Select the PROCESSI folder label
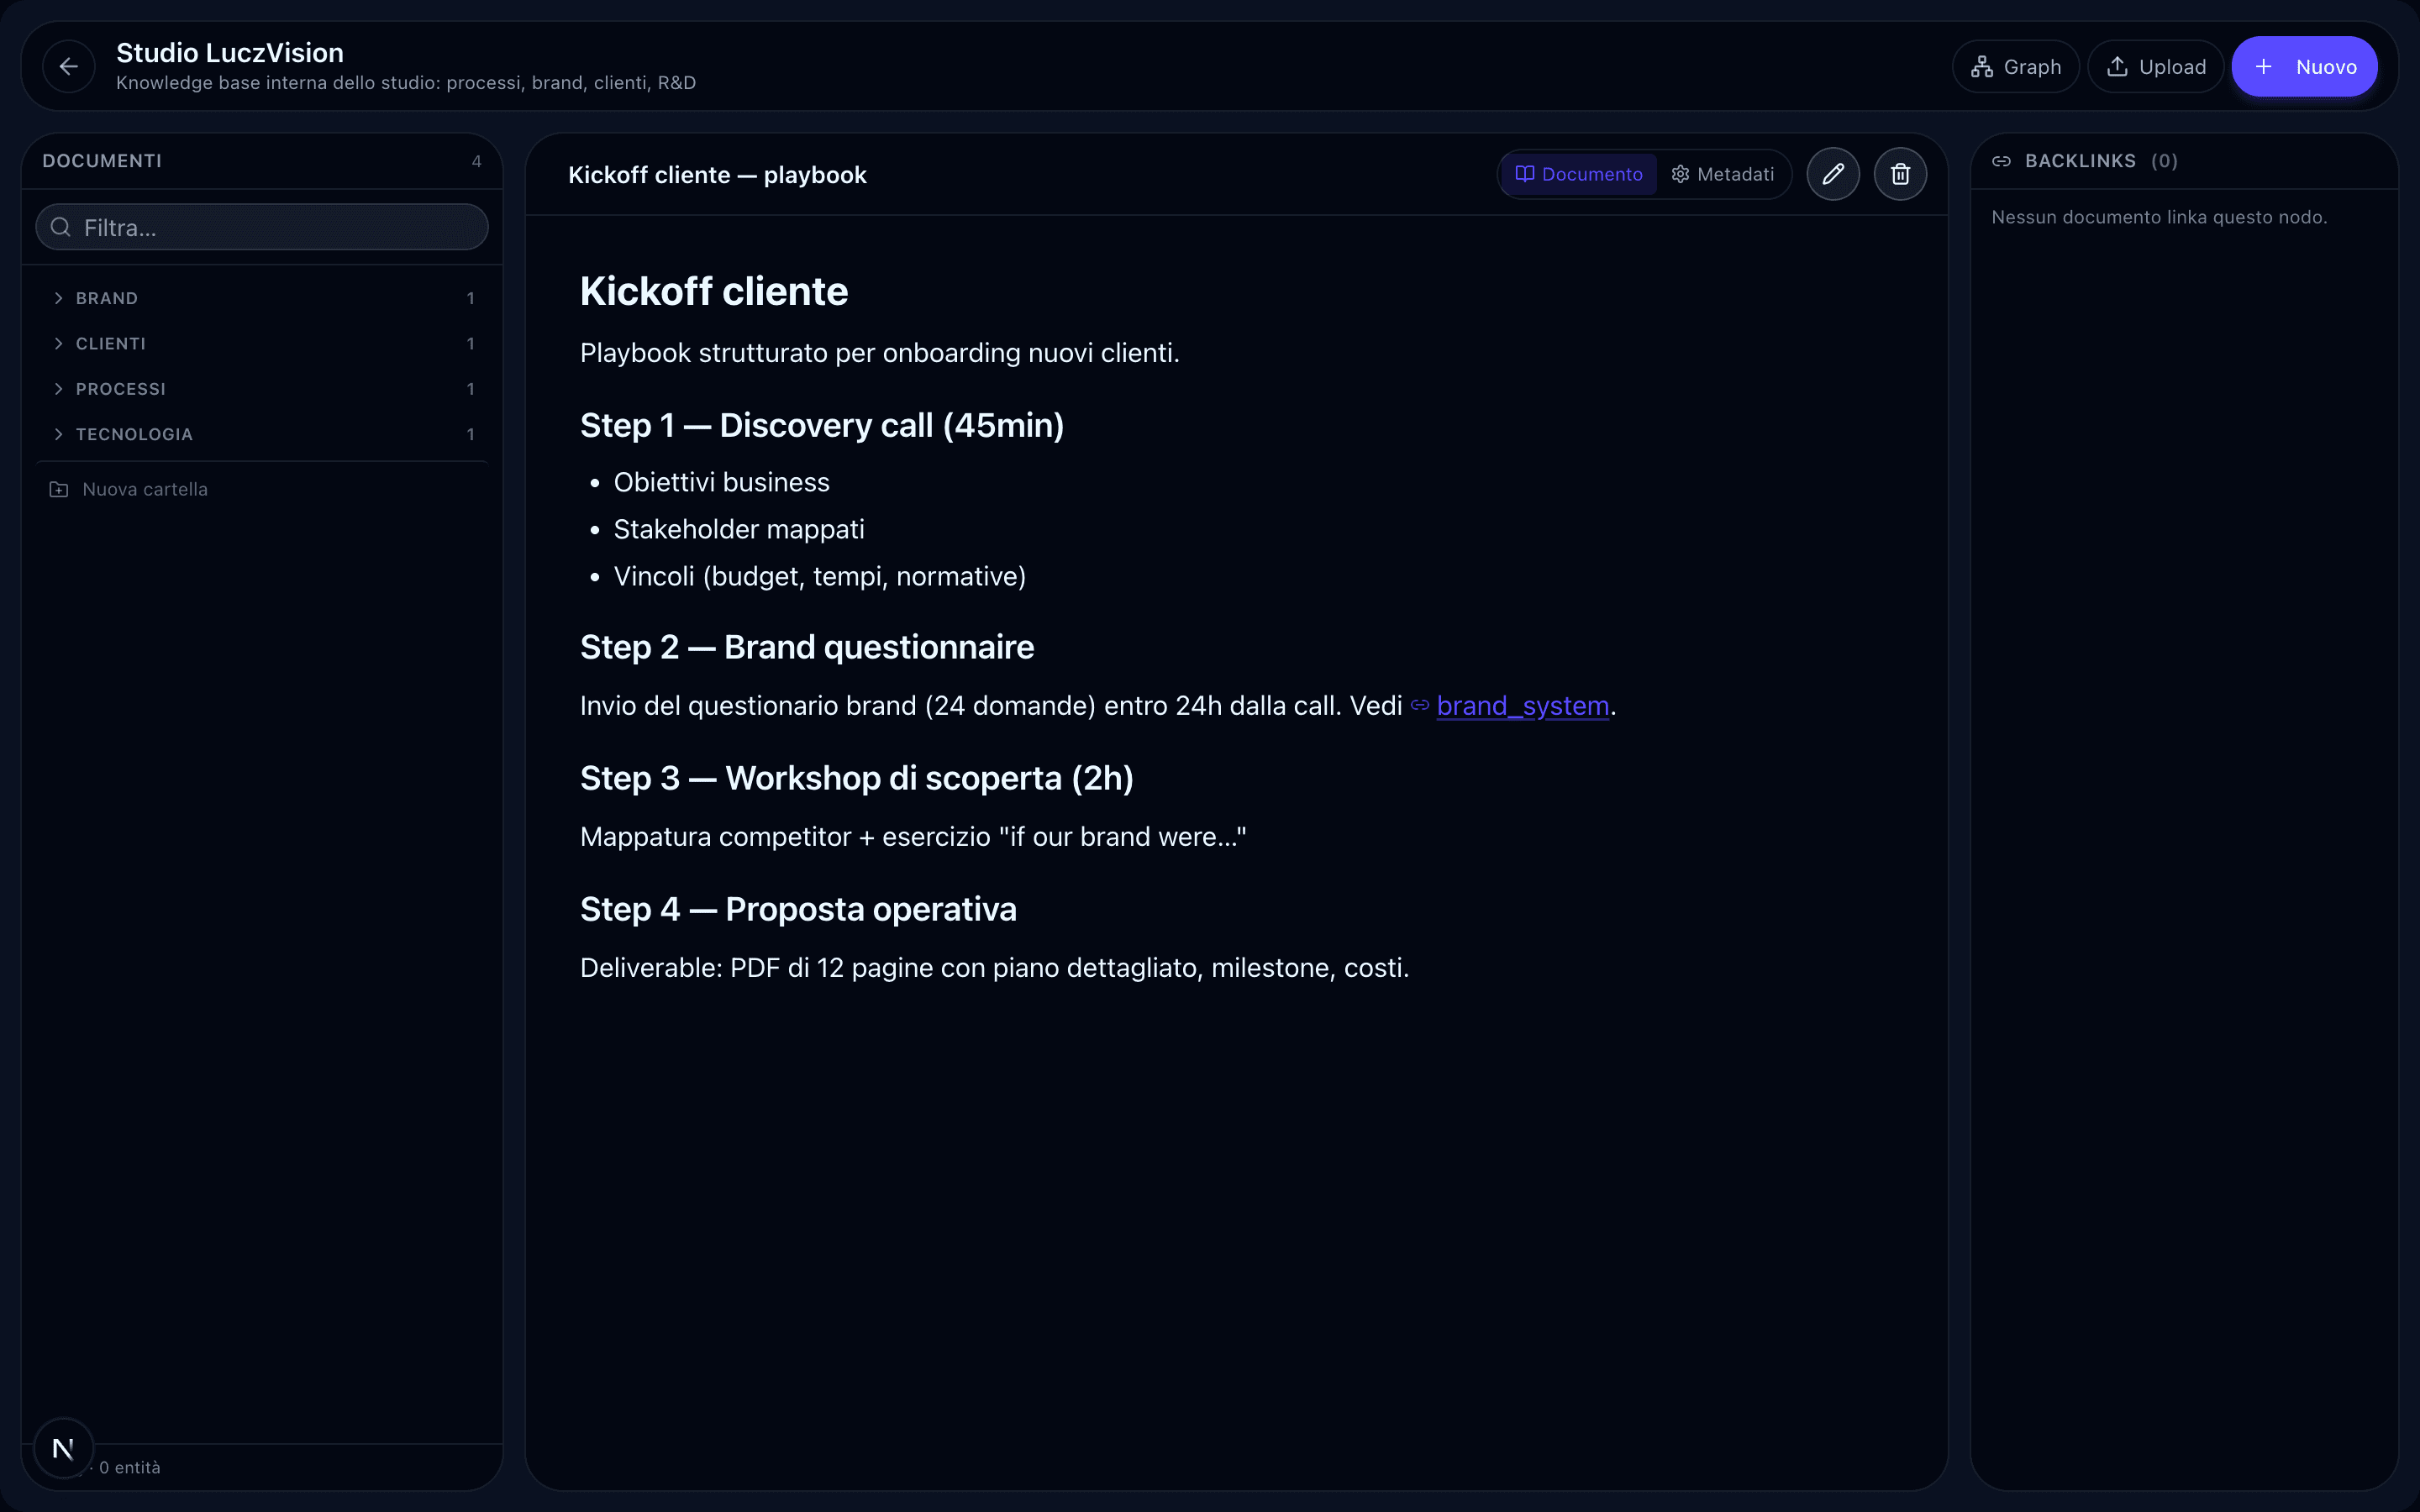This screenshot has width=2420, height=1512. 121,388
